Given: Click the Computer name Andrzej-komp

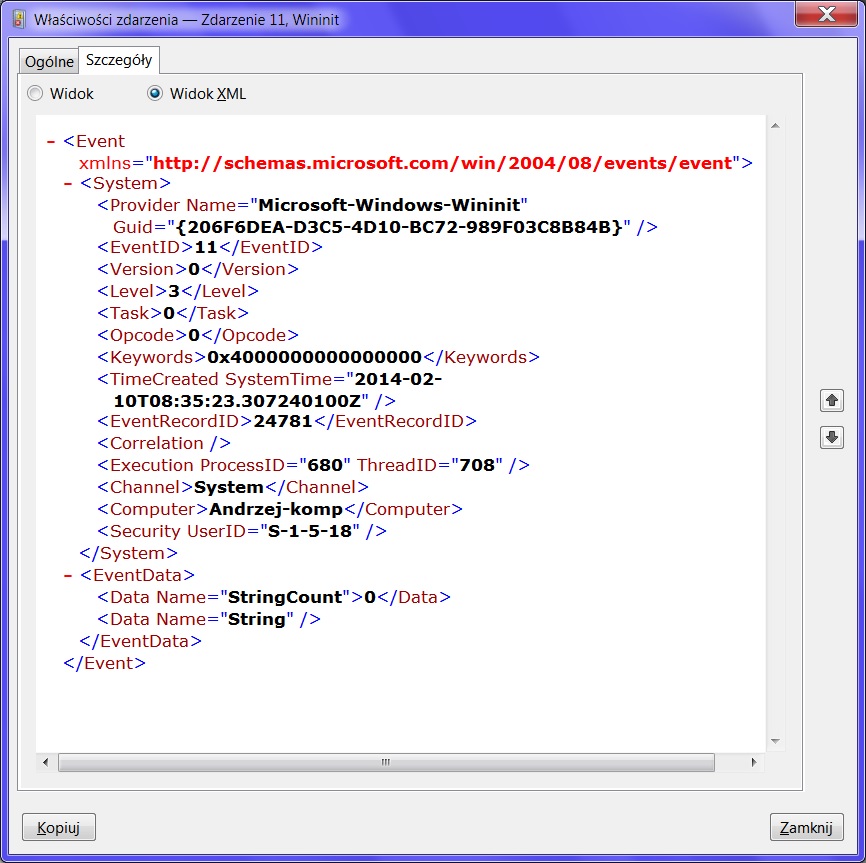Looking at the screenshot, I should (x=276, y=509).
